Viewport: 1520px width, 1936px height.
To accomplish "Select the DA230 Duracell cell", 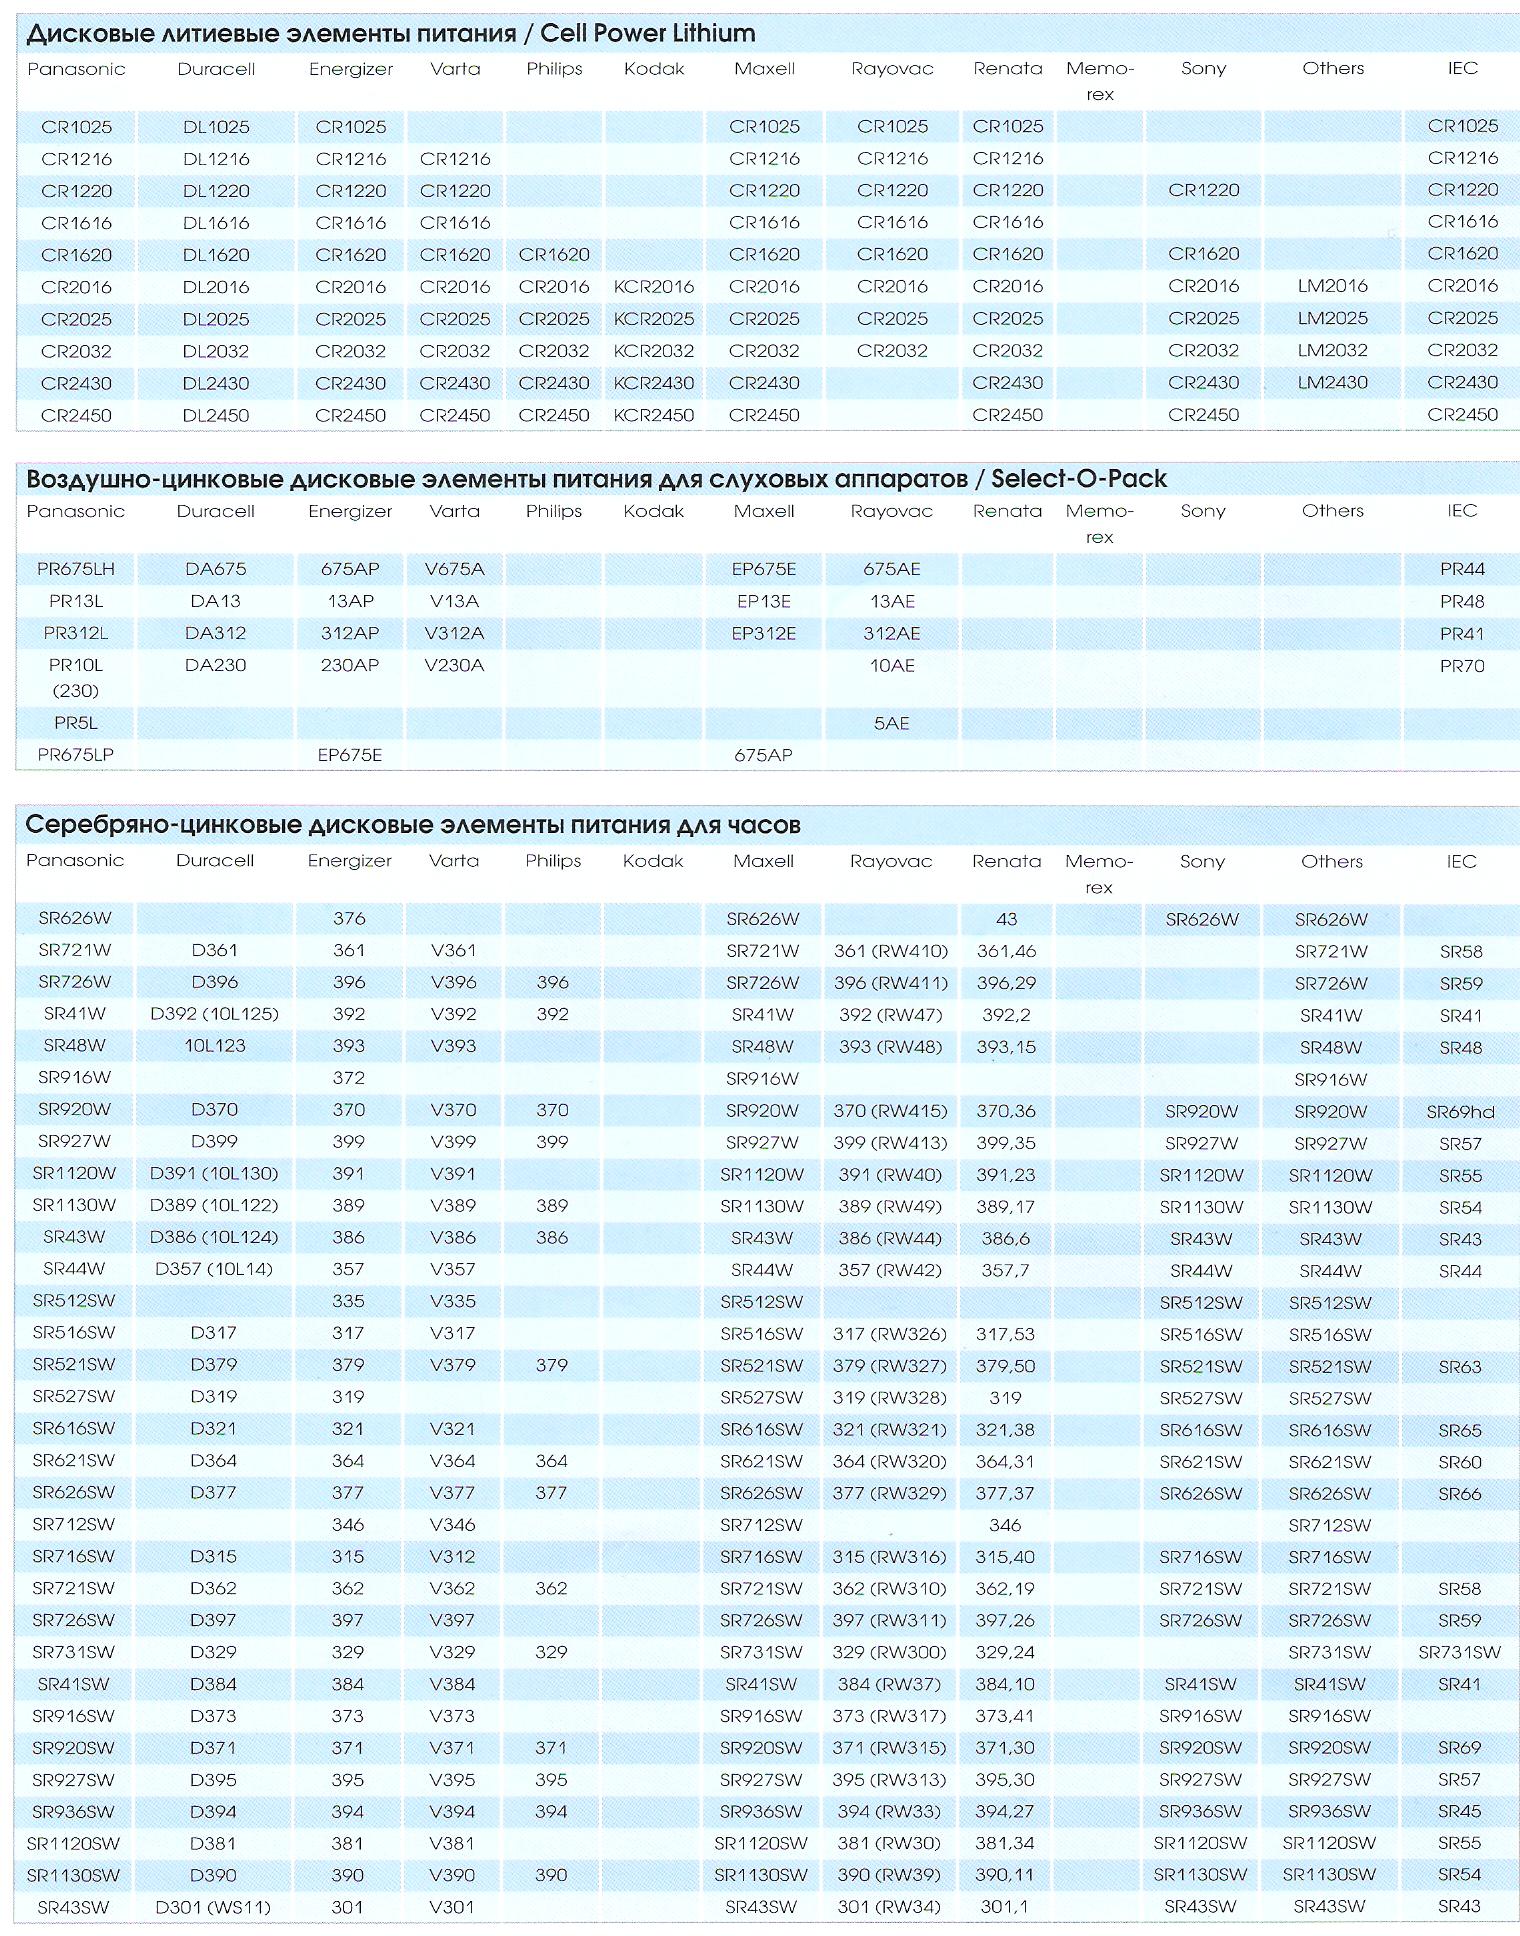I will click(216, 665).
